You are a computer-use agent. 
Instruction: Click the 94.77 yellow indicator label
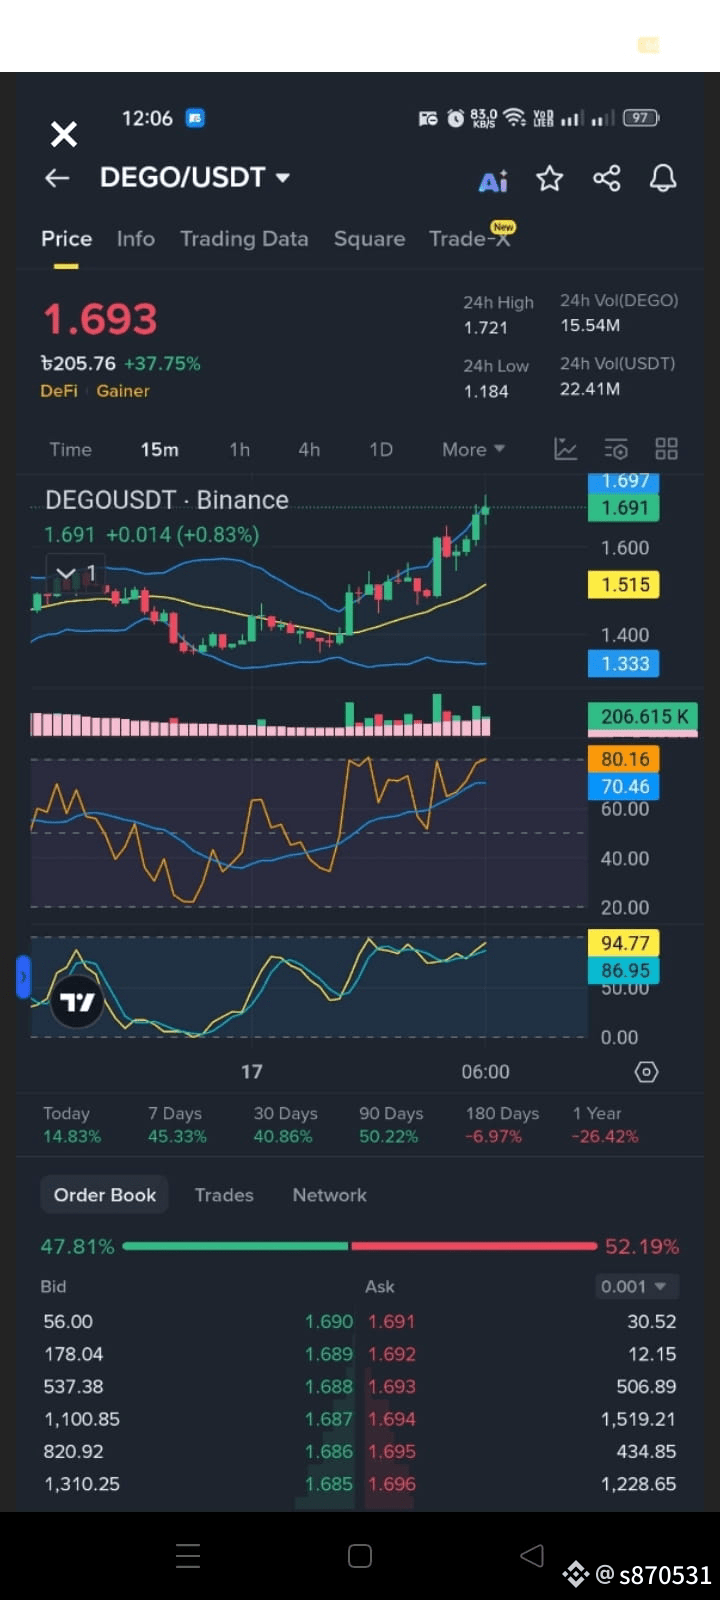624,943
